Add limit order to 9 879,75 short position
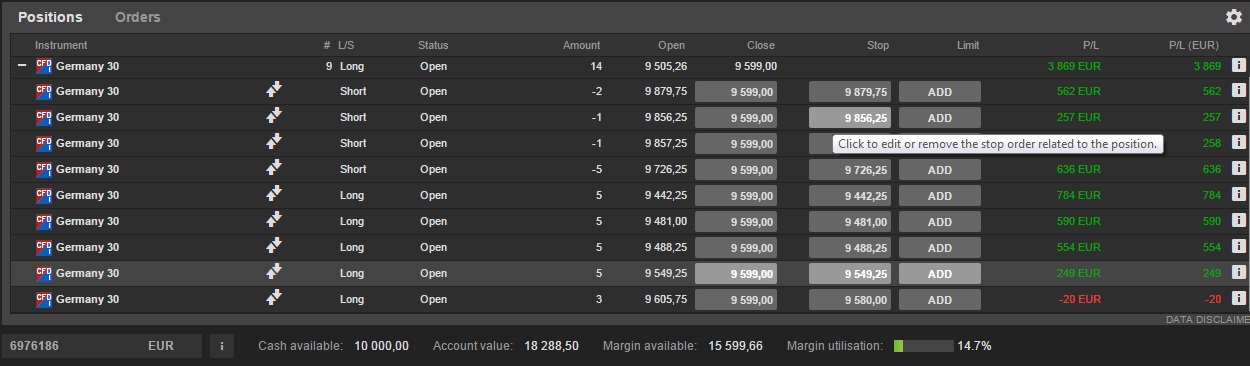Viewport: 1250px width, 366px height. 940,91
